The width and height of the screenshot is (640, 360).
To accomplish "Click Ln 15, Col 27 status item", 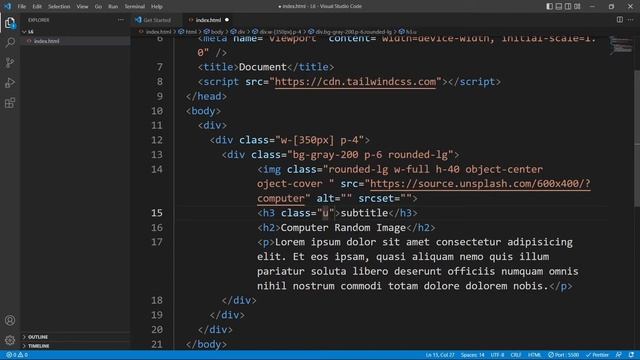I will (x=440, y=355).
